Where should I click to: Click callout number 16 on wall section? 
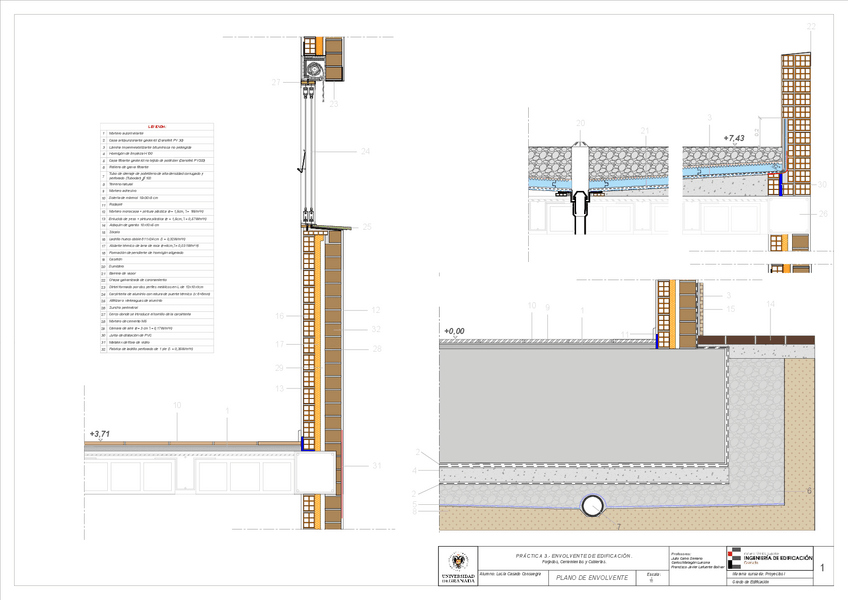[x=280, y=316]
